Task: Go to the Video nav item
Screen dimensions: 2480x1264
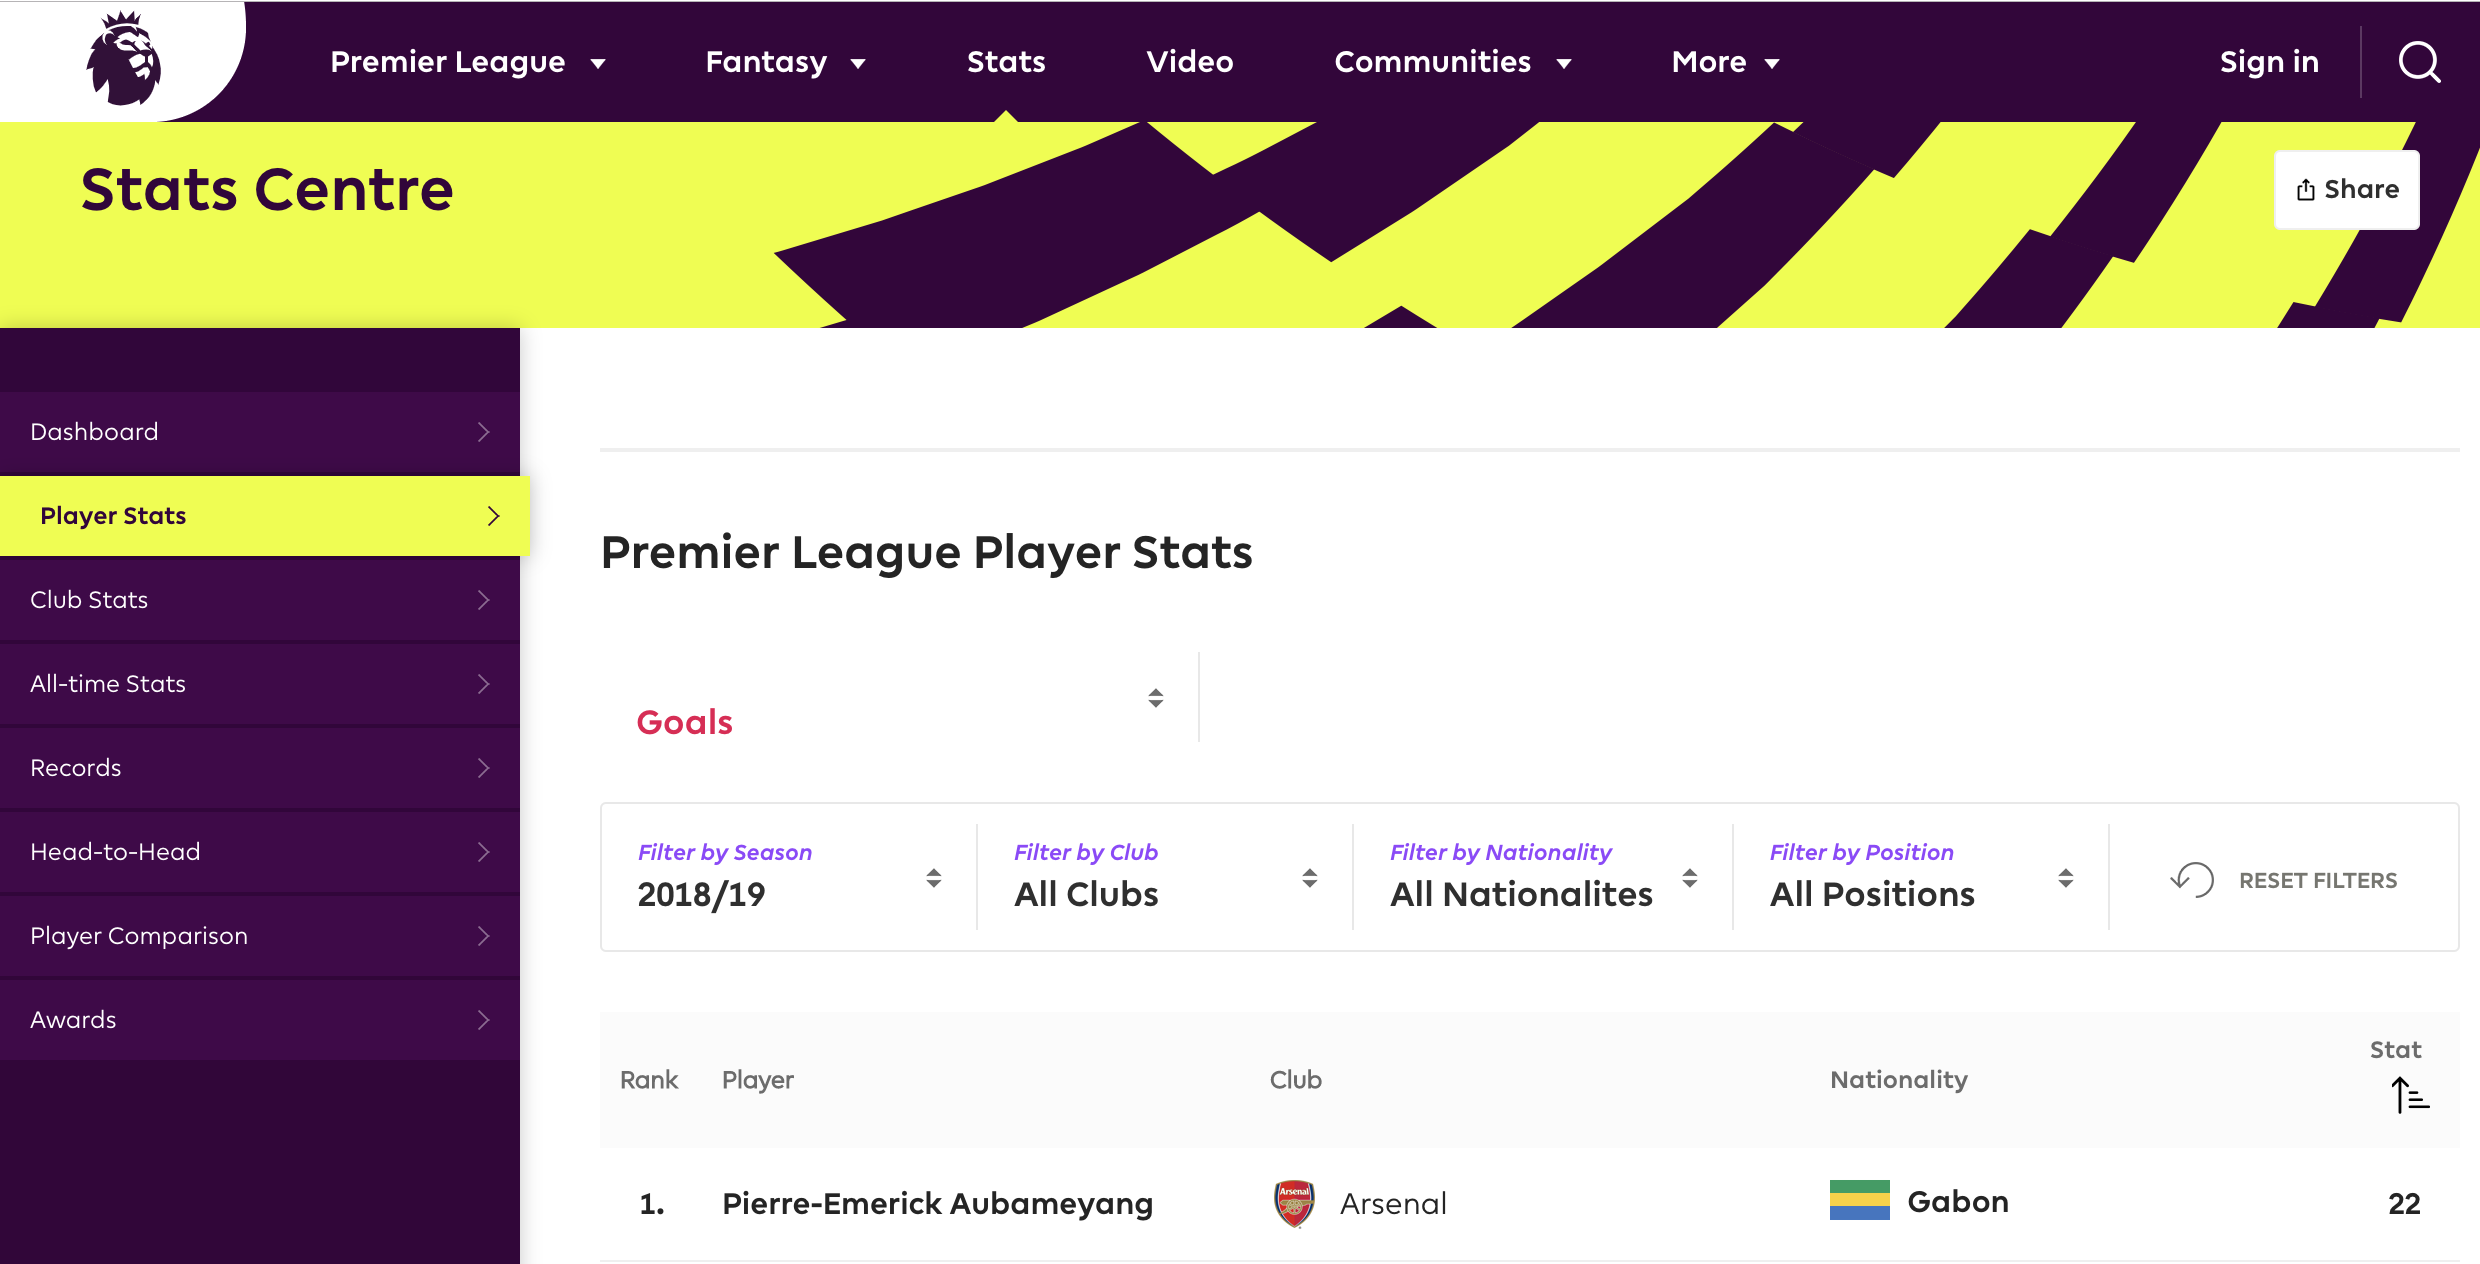Action: (1189, 62)
